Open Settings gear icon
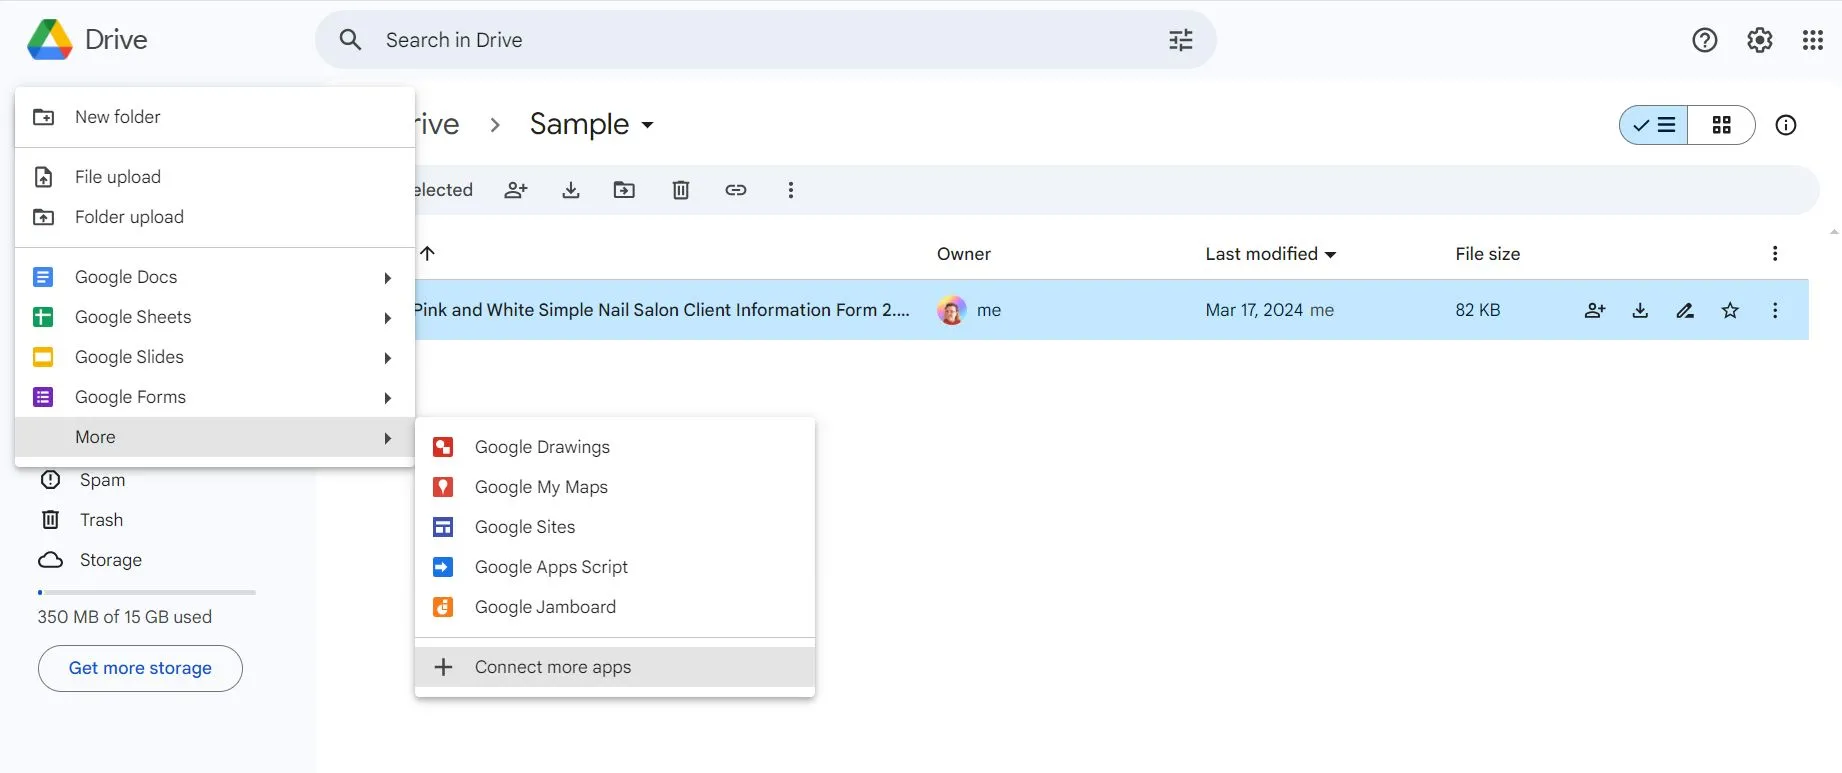Image resolution: width=1842 pixels, height=773 pixels. pos(1760,40)
